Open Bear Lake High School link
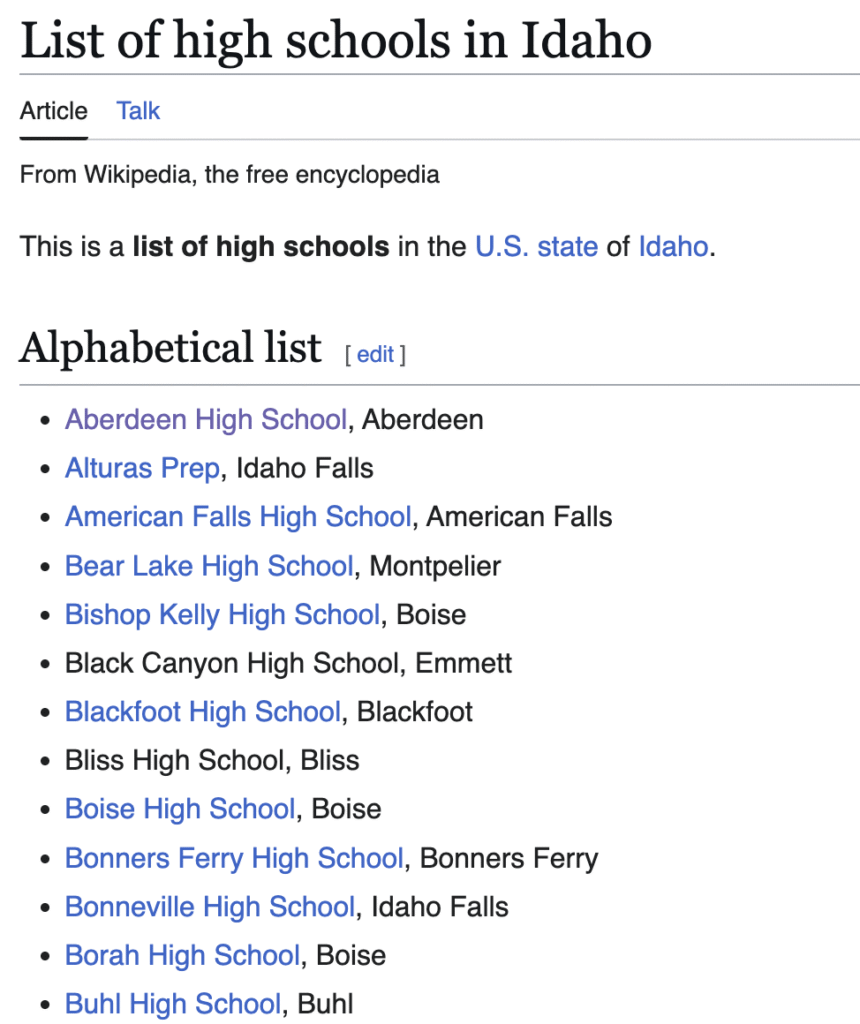 (x=209, y=566)
